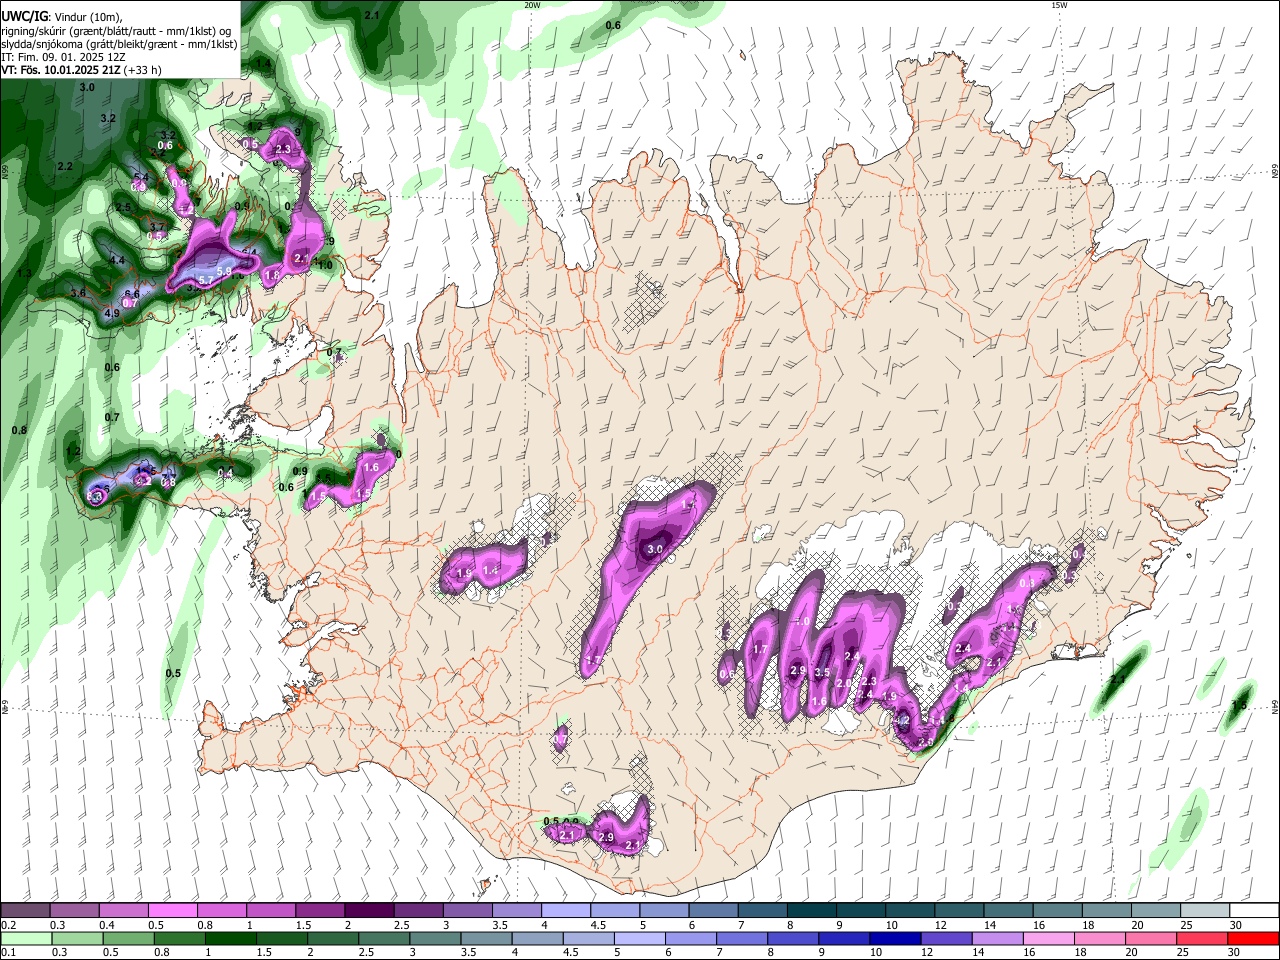Pick the snow legend swatch between 1.5 and 2

pyautogui.click(x=320, y=910)
